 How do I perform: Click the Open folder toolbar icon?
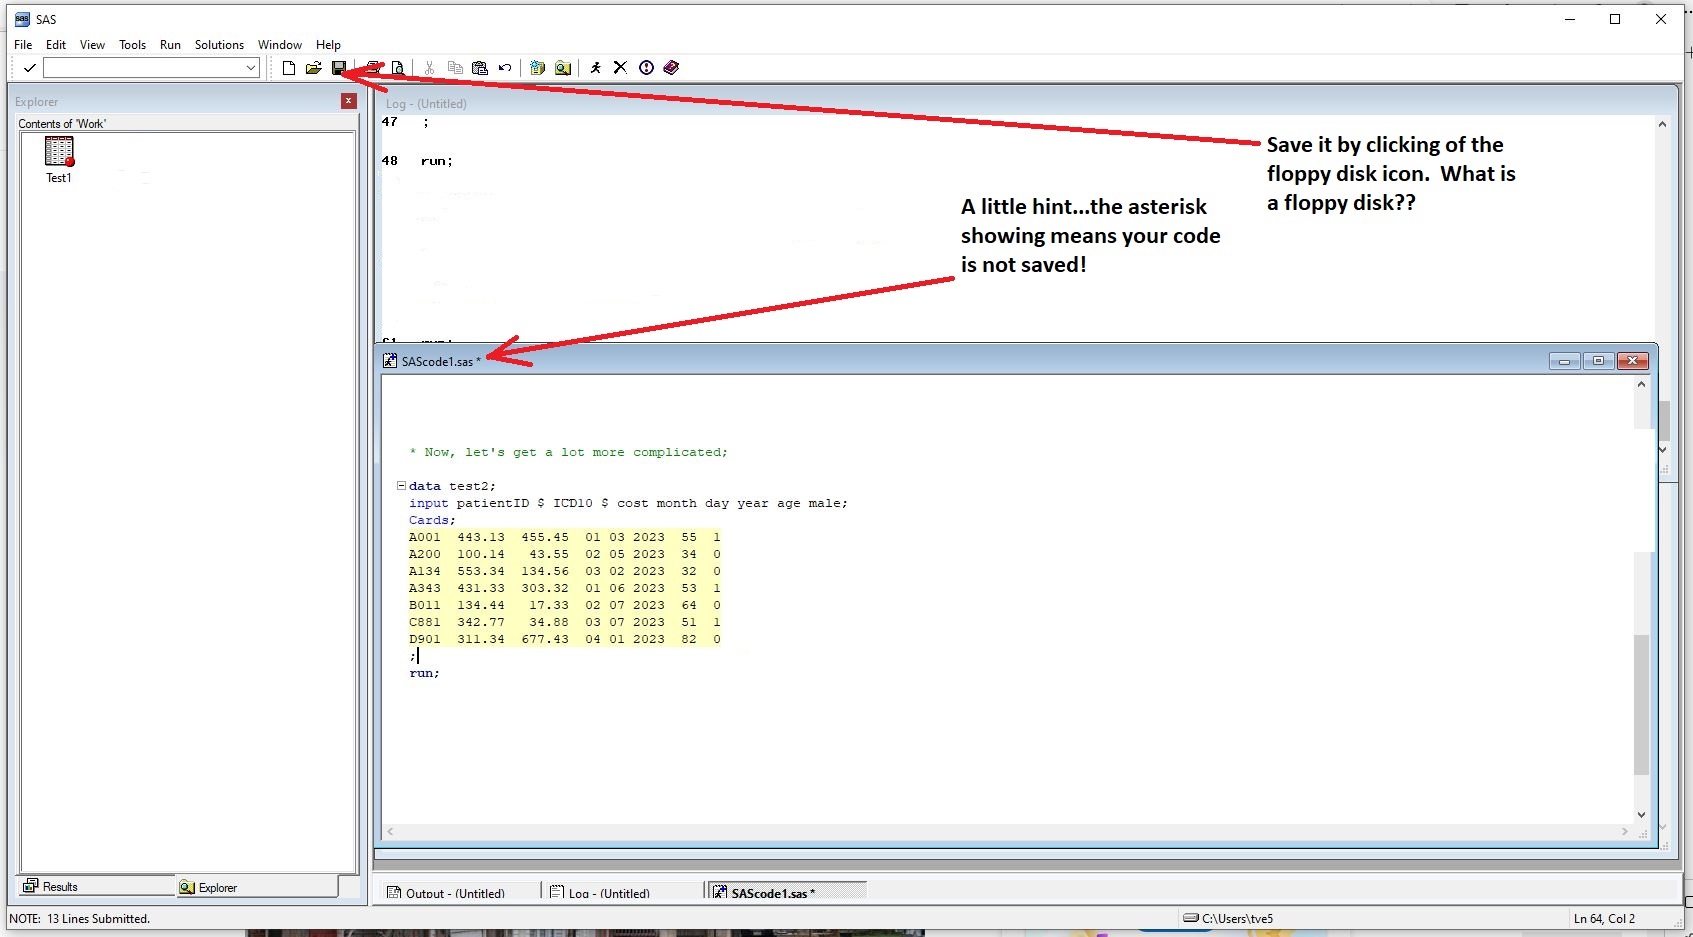point(313,68)
